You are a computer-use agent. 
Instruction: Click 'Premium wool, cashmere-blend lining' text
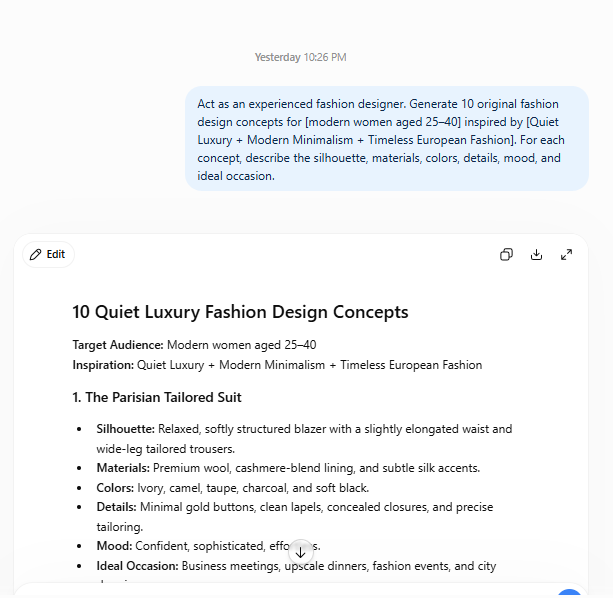pos(254,468)
